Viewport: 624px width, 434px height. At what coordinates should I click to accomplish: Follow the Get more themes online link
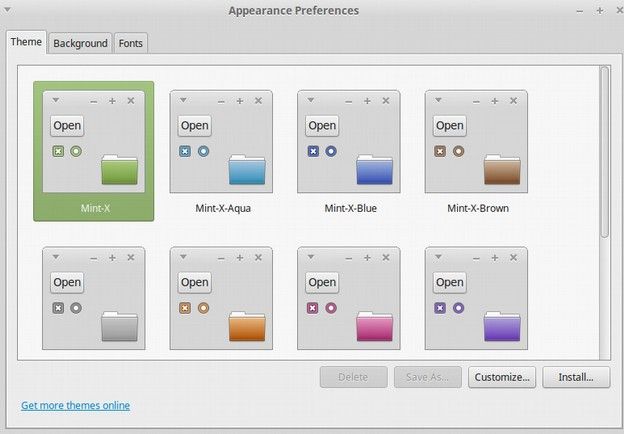tap(76, 405)
